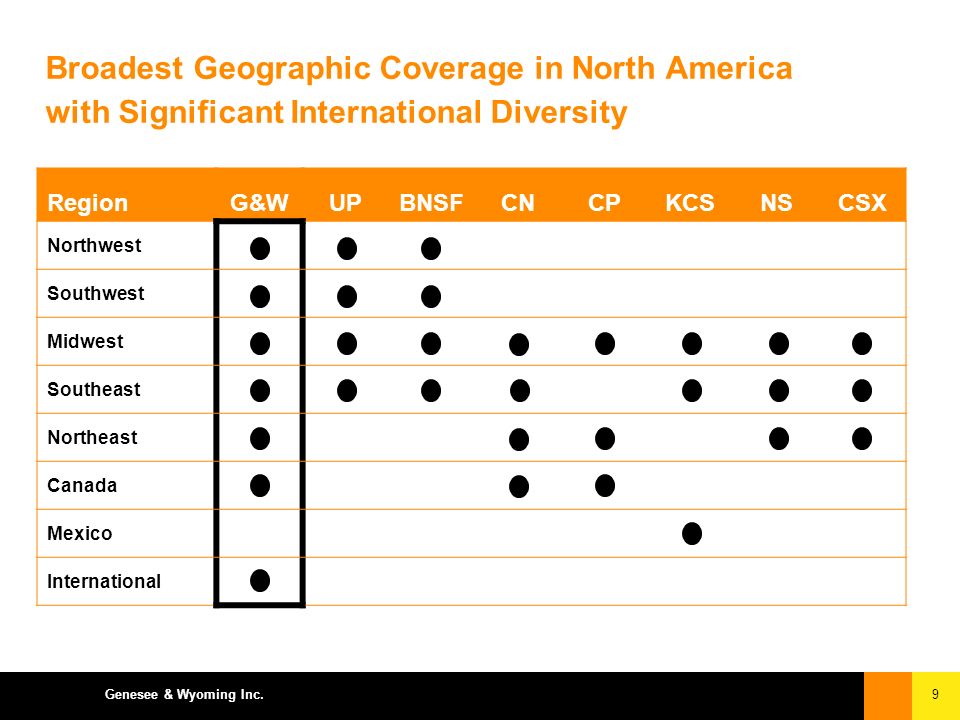
Task: Select the Southwest dot under BNSF
Action: tap(431, 296)
